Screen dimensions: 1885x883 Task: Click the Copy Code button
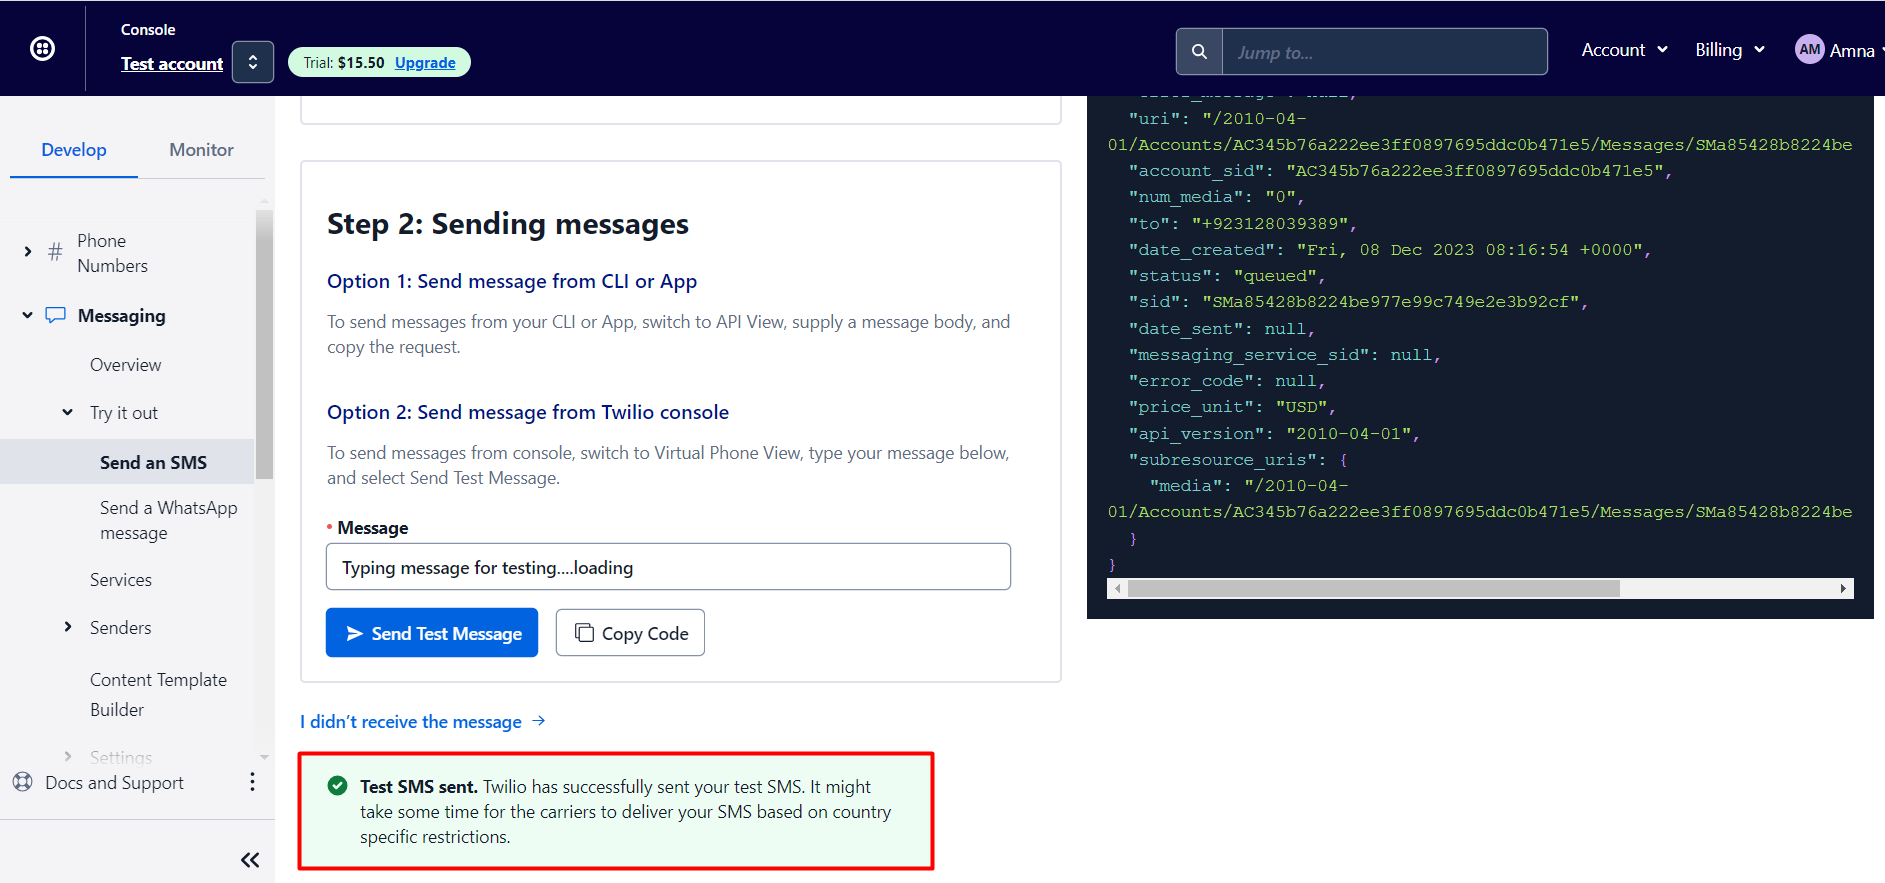[630, 633]
